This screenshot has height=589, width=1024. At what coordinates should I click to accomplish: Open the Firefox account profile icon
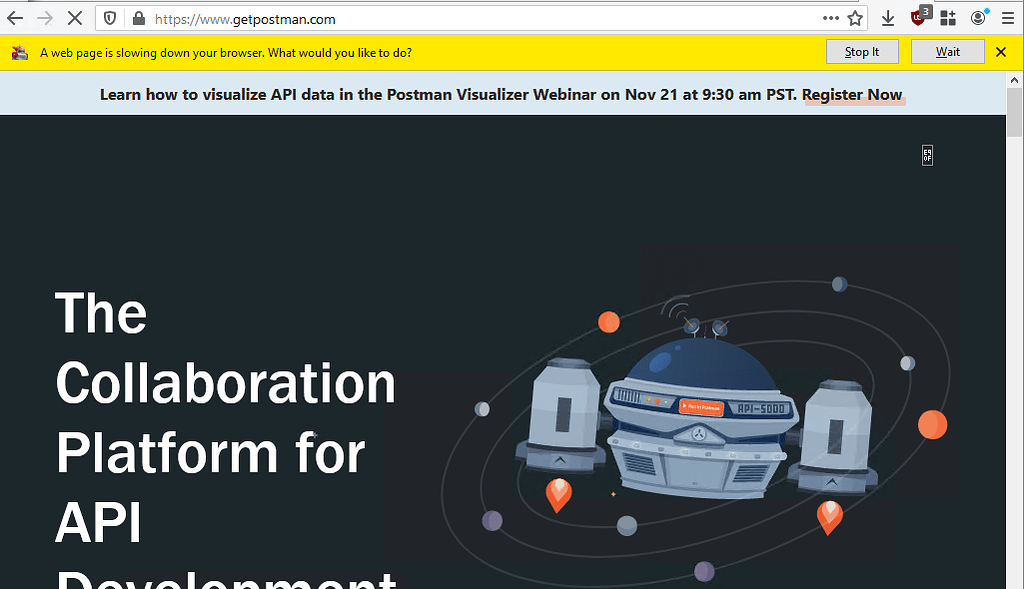coord(977,17)
